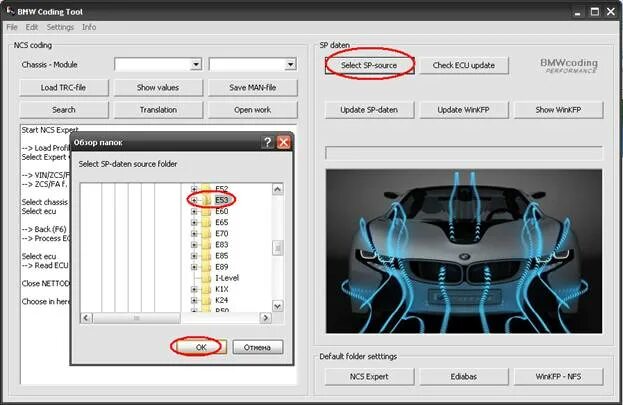Select the E60 folder
The width and height of the screenshot is (623, 405).
click(x=222, y=211)
